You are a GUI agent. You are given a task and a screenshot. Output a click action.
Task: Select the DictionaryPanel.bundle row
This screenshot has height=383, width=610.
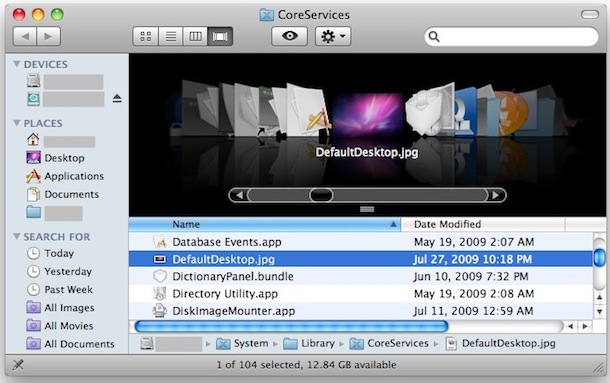pyautogui.click(x=361, y=276)
